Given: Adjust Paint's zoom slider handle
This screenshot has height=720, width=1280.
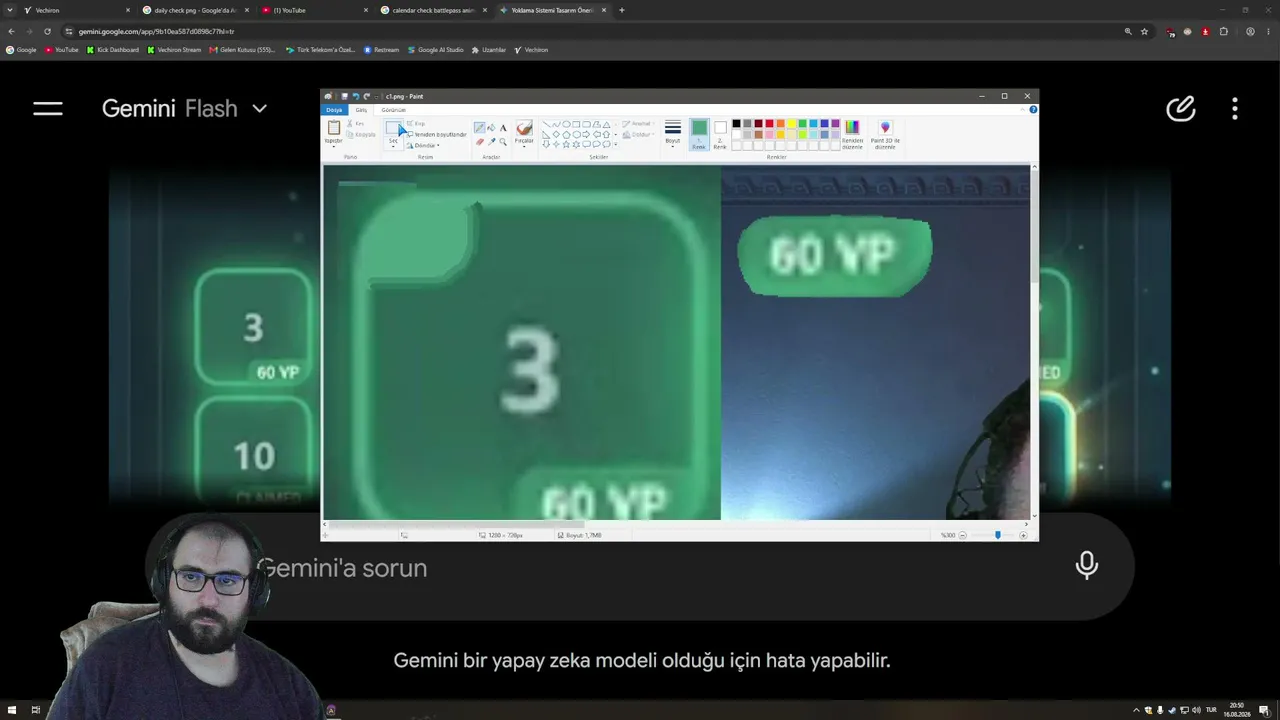Looking at the screenshot, I should coord(997,535).
